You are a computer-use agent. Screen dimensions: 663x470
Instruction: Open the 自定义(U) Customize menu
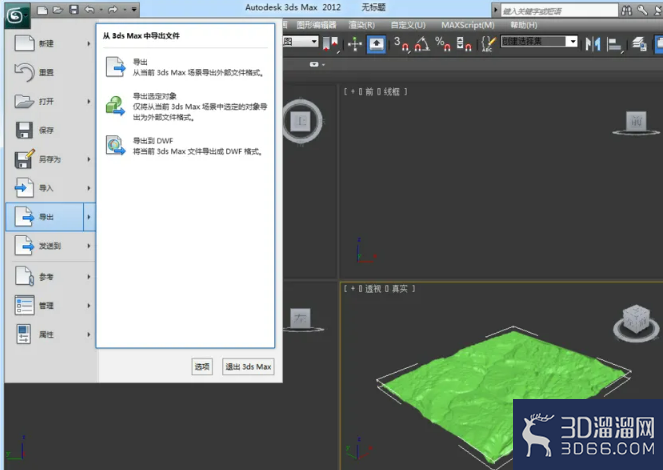408,25
